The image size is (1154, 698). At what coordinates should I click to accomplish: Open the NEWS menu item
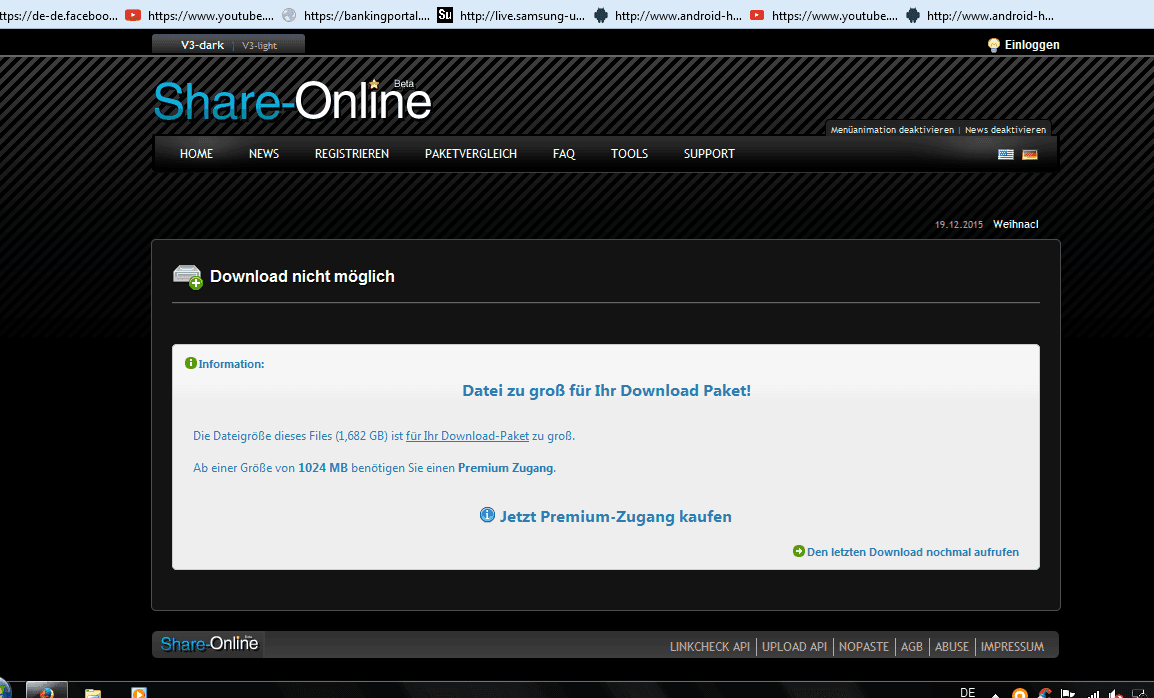(x=263, y=154)
